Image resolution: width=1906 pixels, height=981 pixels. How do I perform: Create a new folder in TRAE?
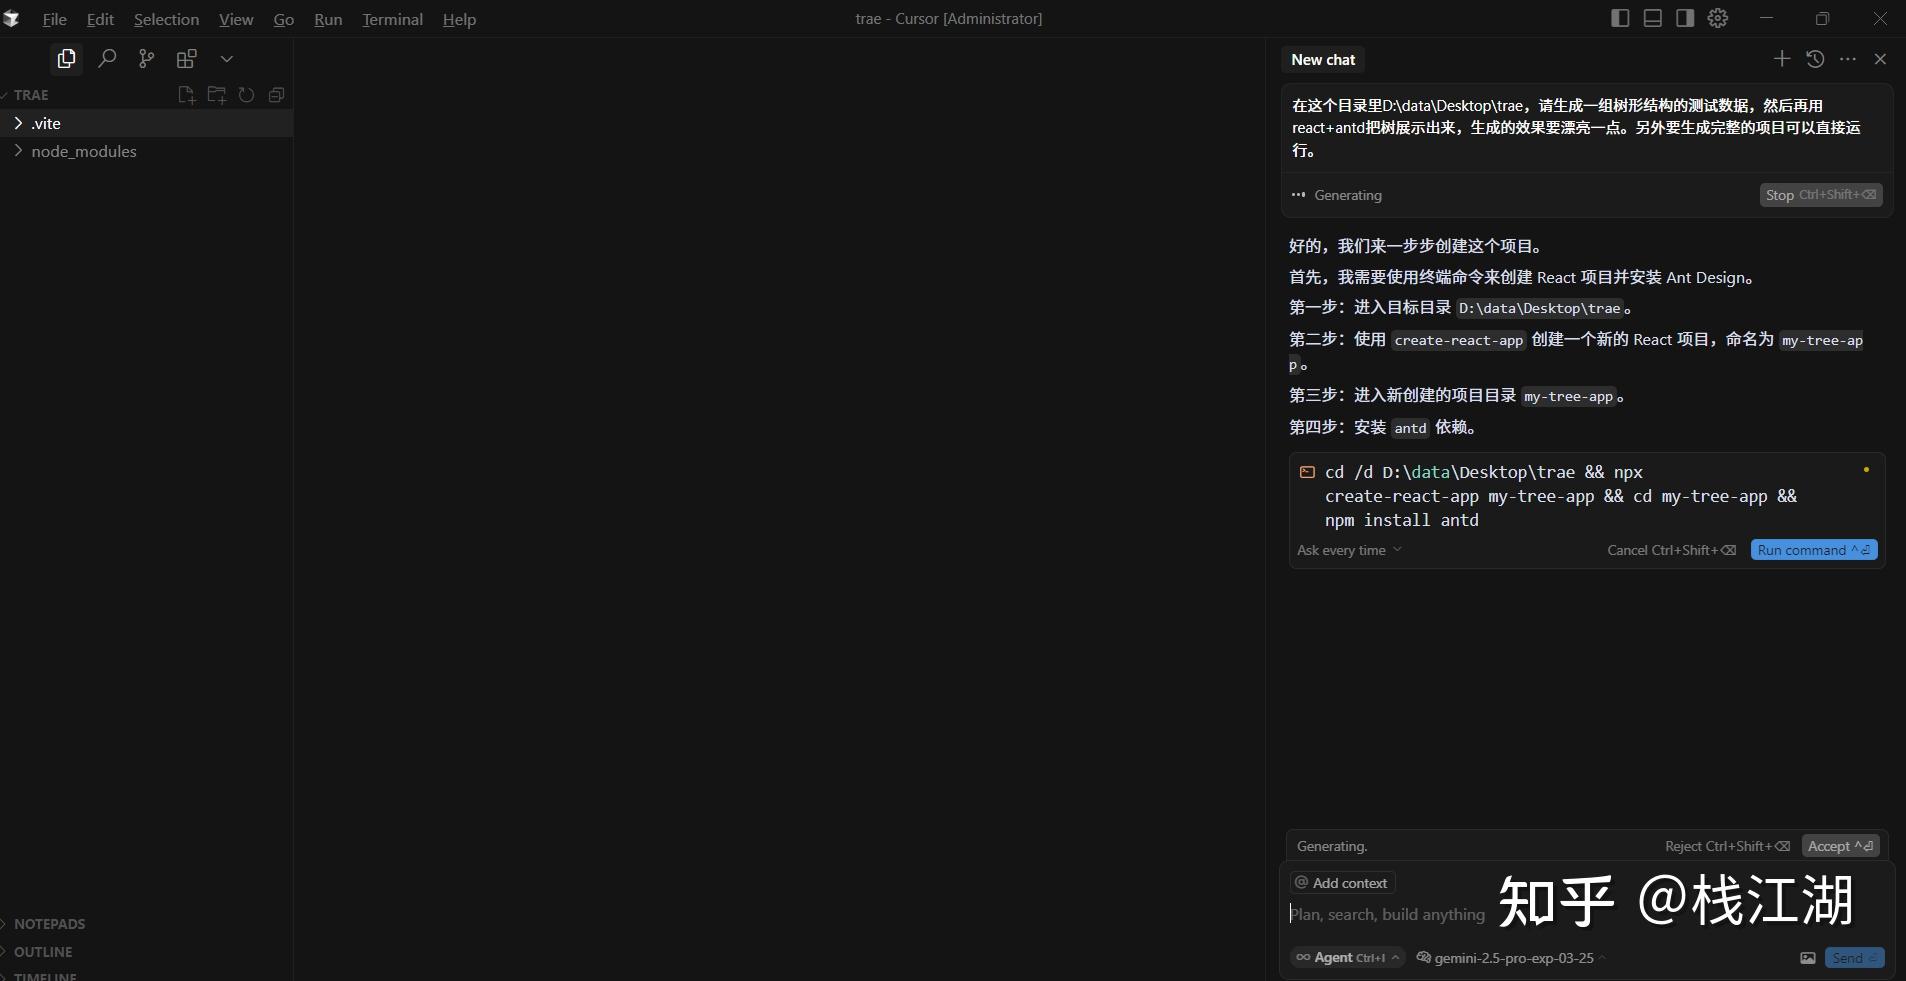[x=216, y=95]
